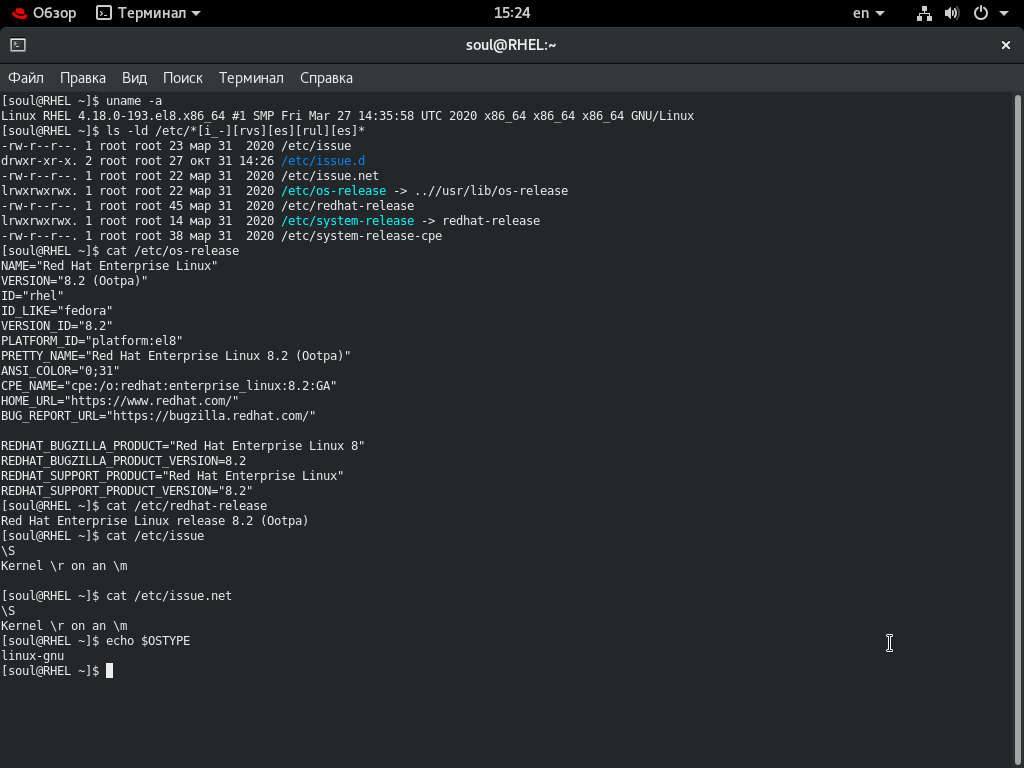Open the Справка menu

click(x=327, y=78)
